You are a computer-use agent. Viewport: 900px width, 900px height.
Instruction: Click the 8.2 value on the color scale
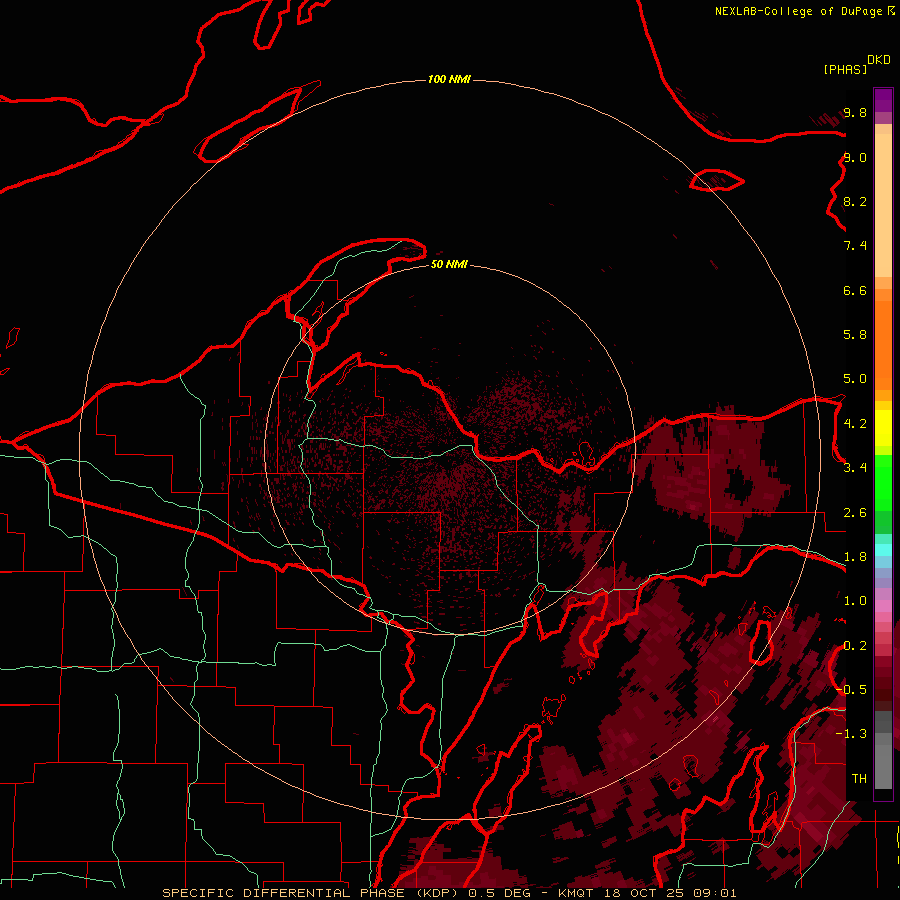click(855, 201)
